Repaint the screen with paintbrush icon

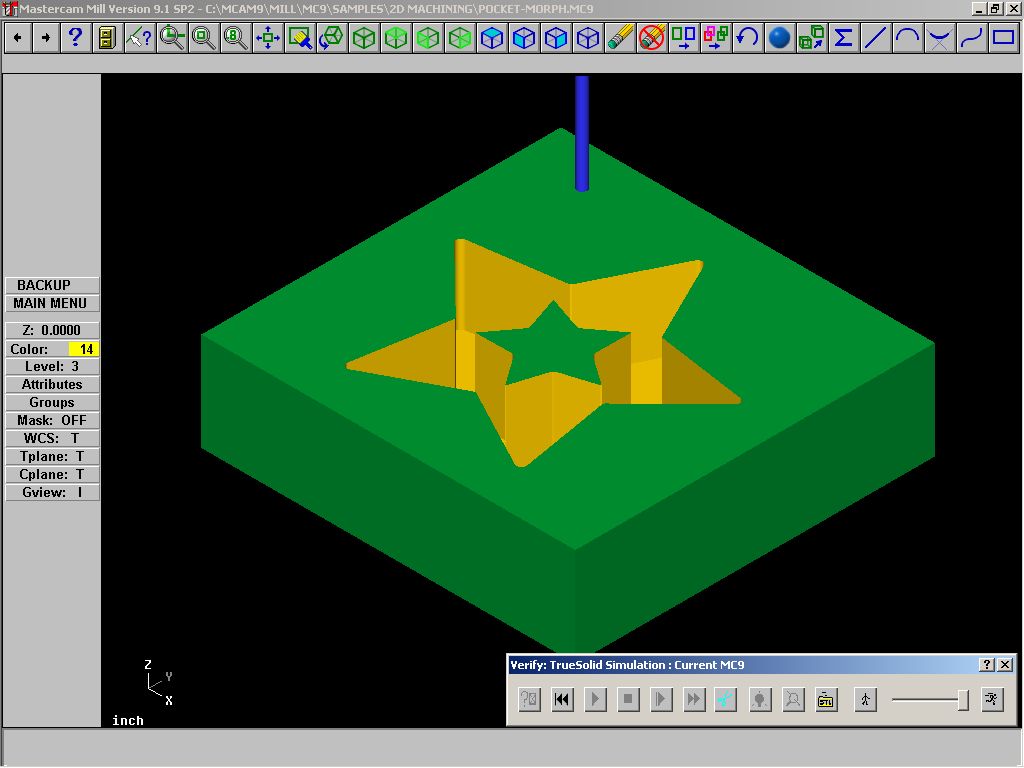tap(300, 38)
